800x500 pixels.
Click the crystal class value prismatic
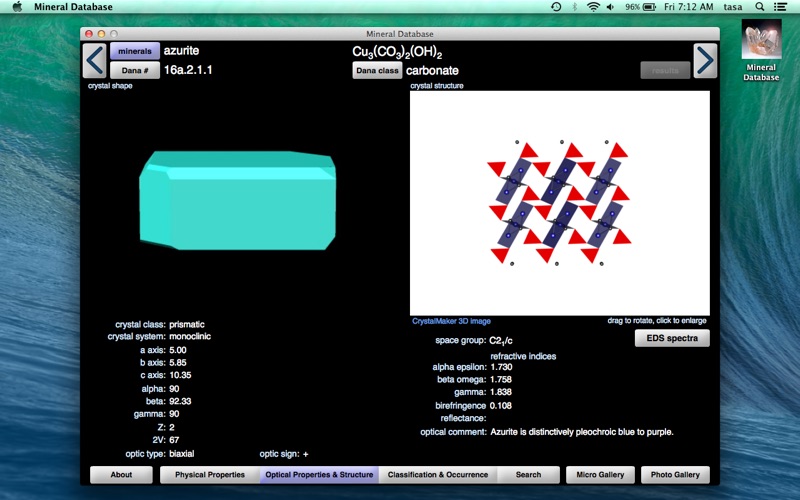tap(187, 324)
